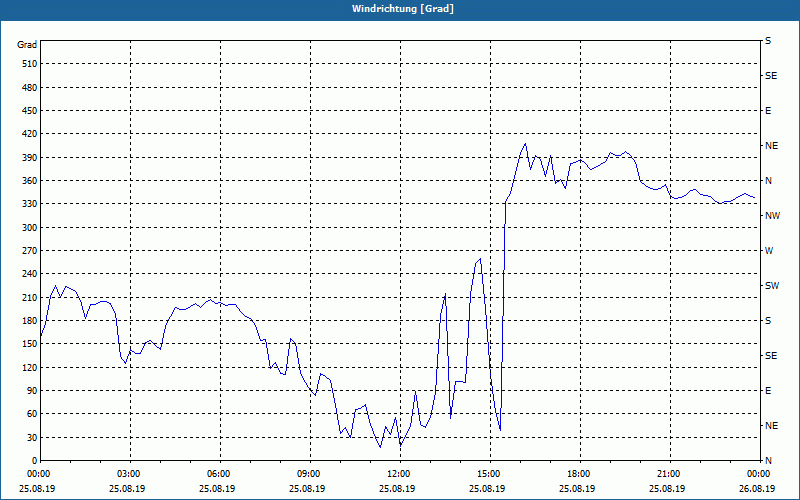Click the 25.08.19 date under 21:00
The image size is (800, 500).
667,488
